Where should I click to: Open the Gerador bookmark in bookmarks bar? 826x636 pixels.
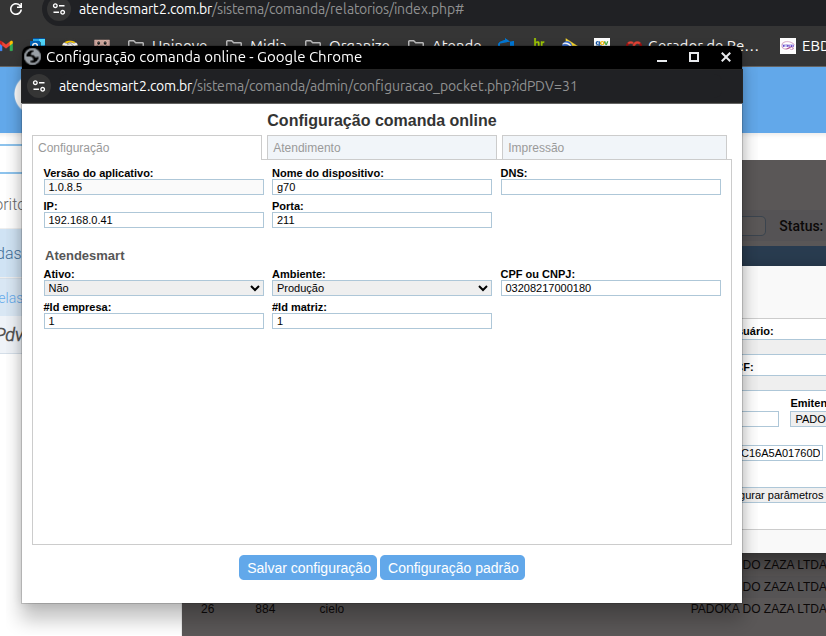[x=693, y=46]
